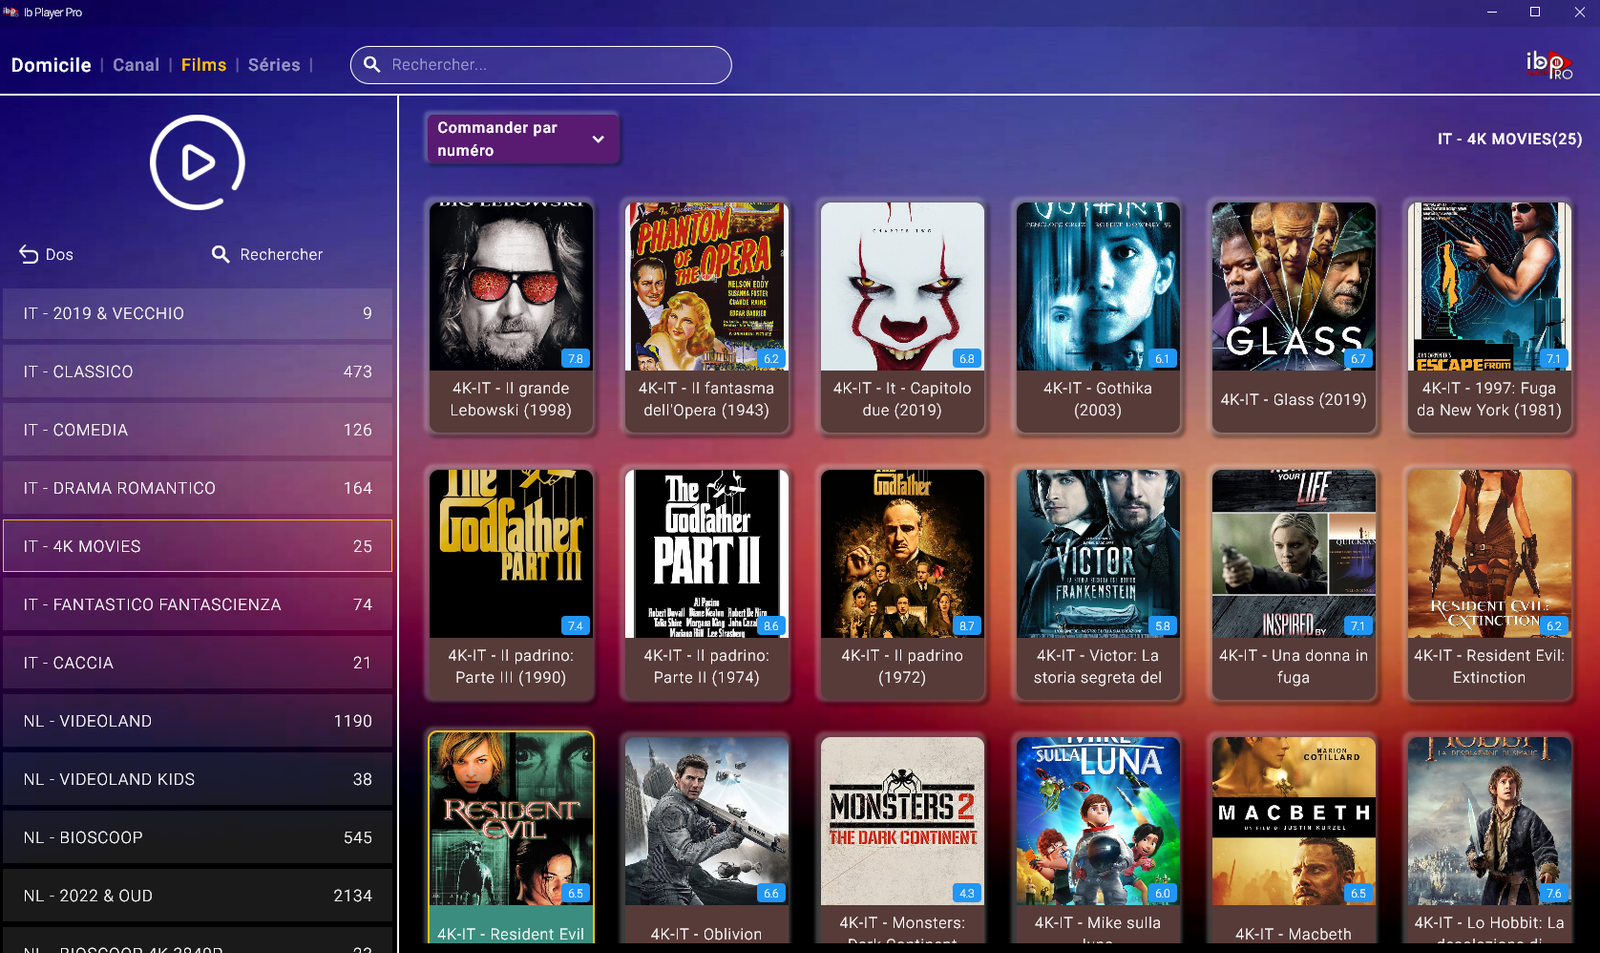
Task: Open Il grande Lebowski (1998) poster
Action: 511,287
